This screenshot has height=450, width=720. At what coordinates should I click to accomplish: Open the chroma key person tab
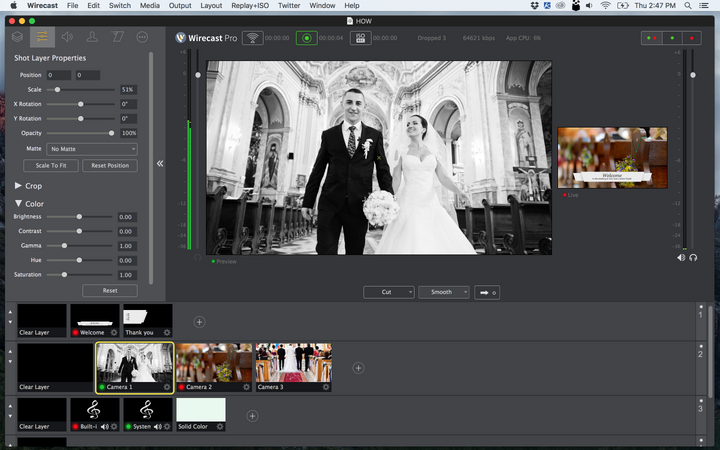point(92,37)
